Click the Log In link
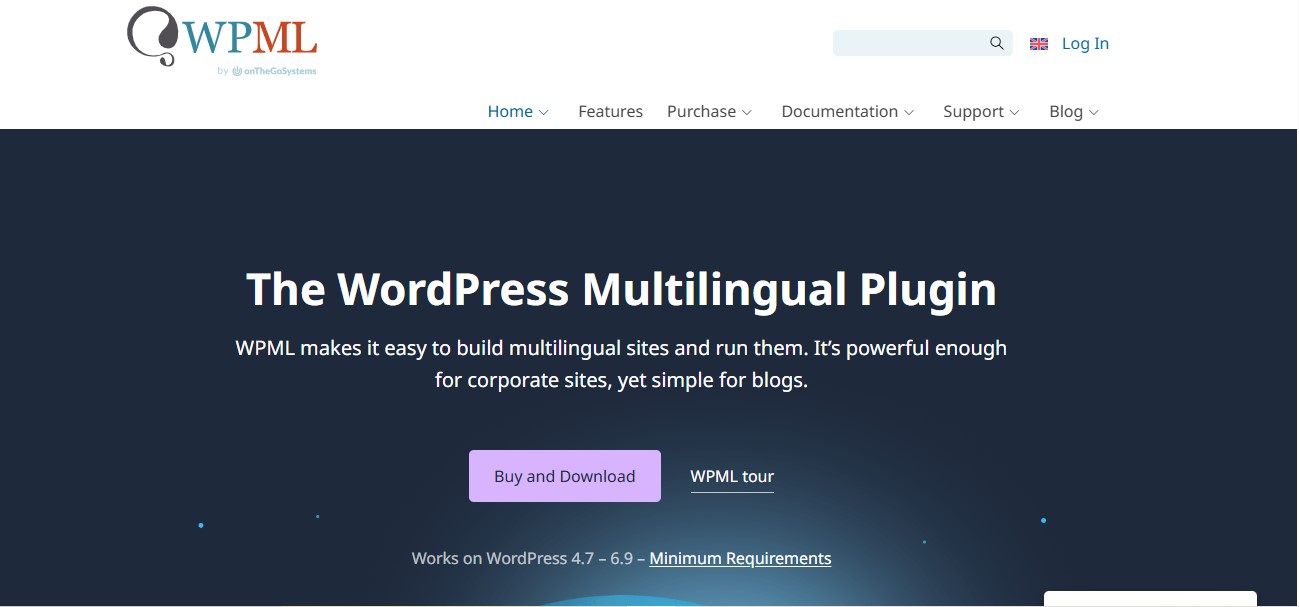1299x607 pixels. [1084, 43]
